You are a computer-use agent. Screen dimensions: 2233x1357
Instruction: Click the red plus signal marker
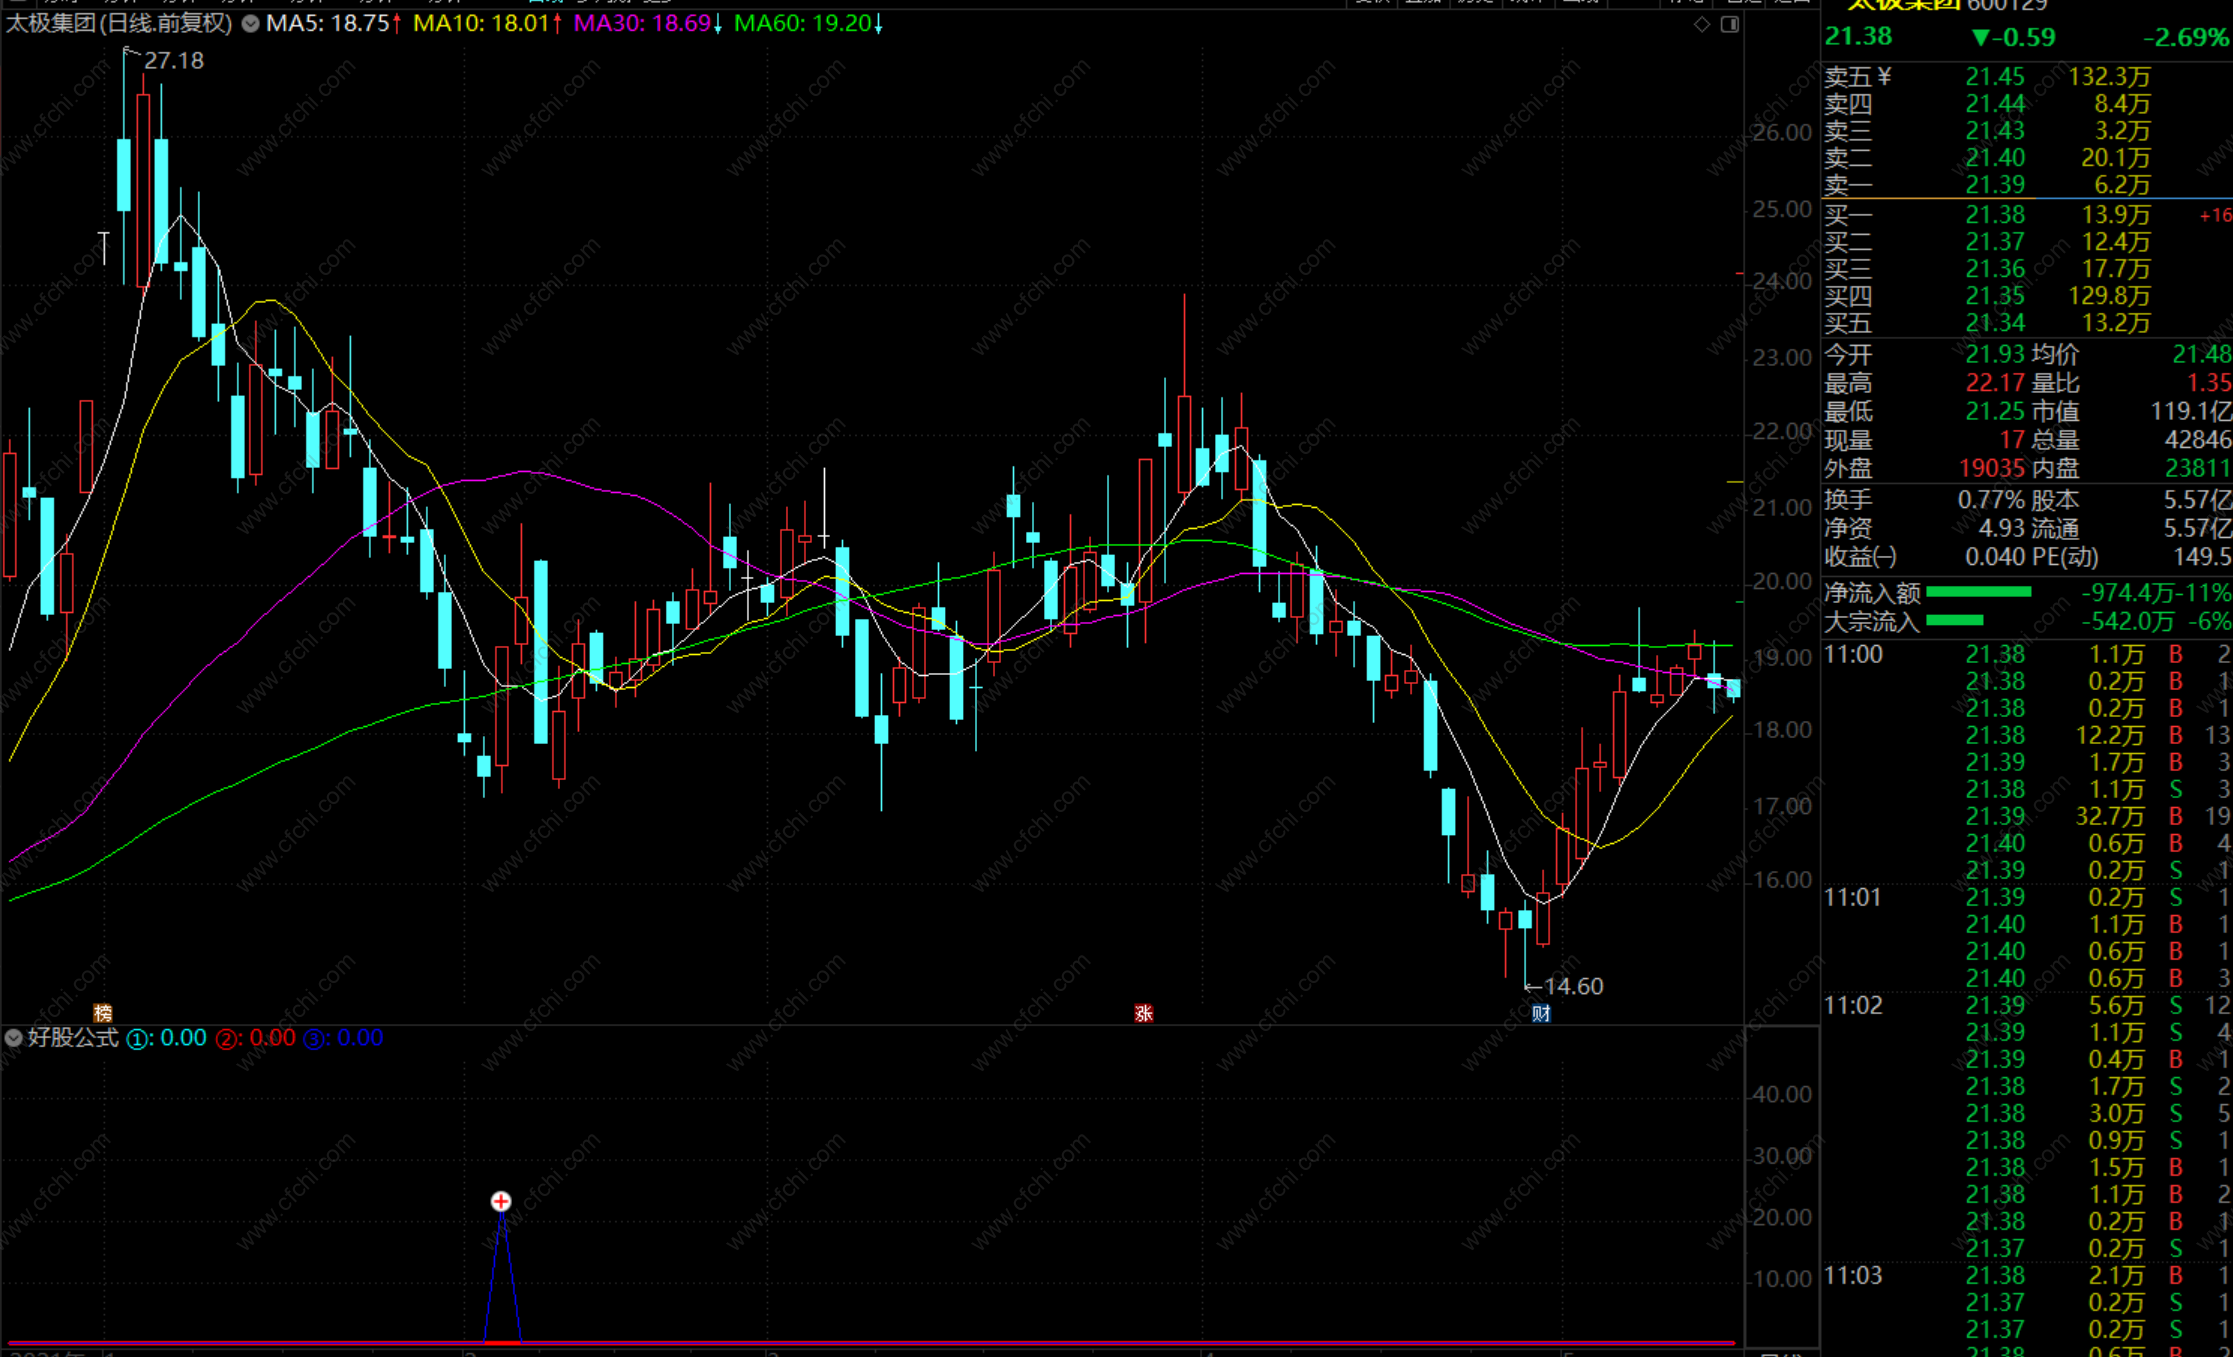pos(501,1201)
